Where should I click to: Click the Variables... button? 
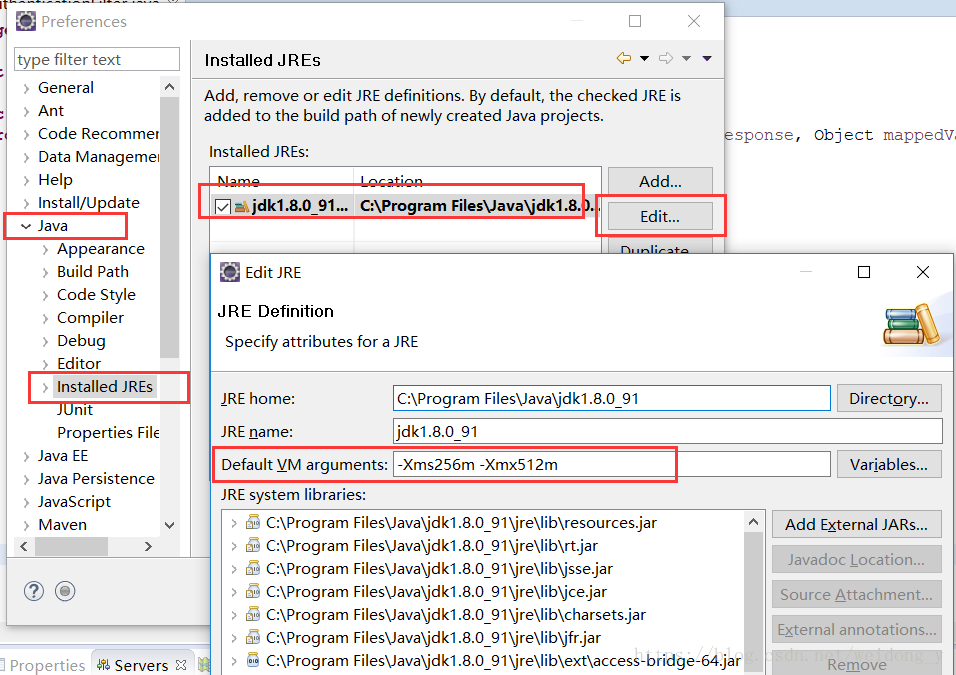click(x=888, y=465)
